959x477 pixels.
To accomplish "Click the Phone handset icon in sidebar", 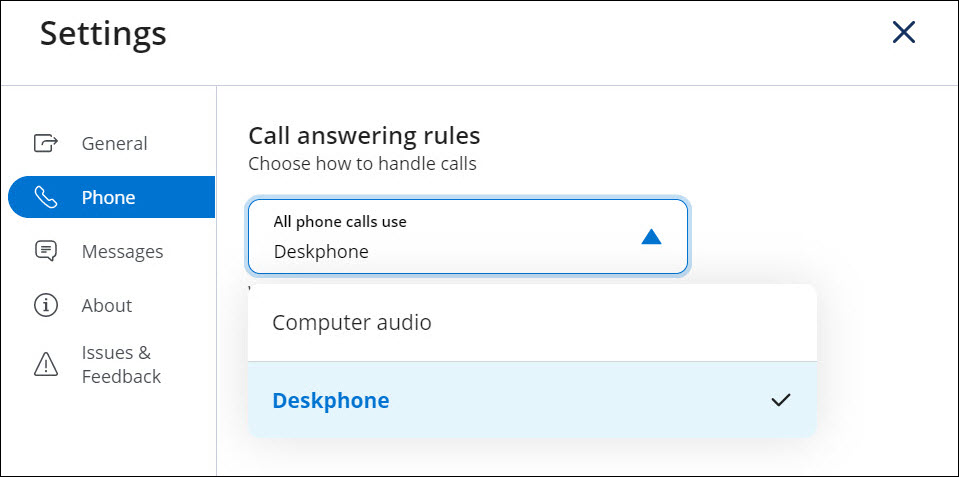I will click(46, 197).
